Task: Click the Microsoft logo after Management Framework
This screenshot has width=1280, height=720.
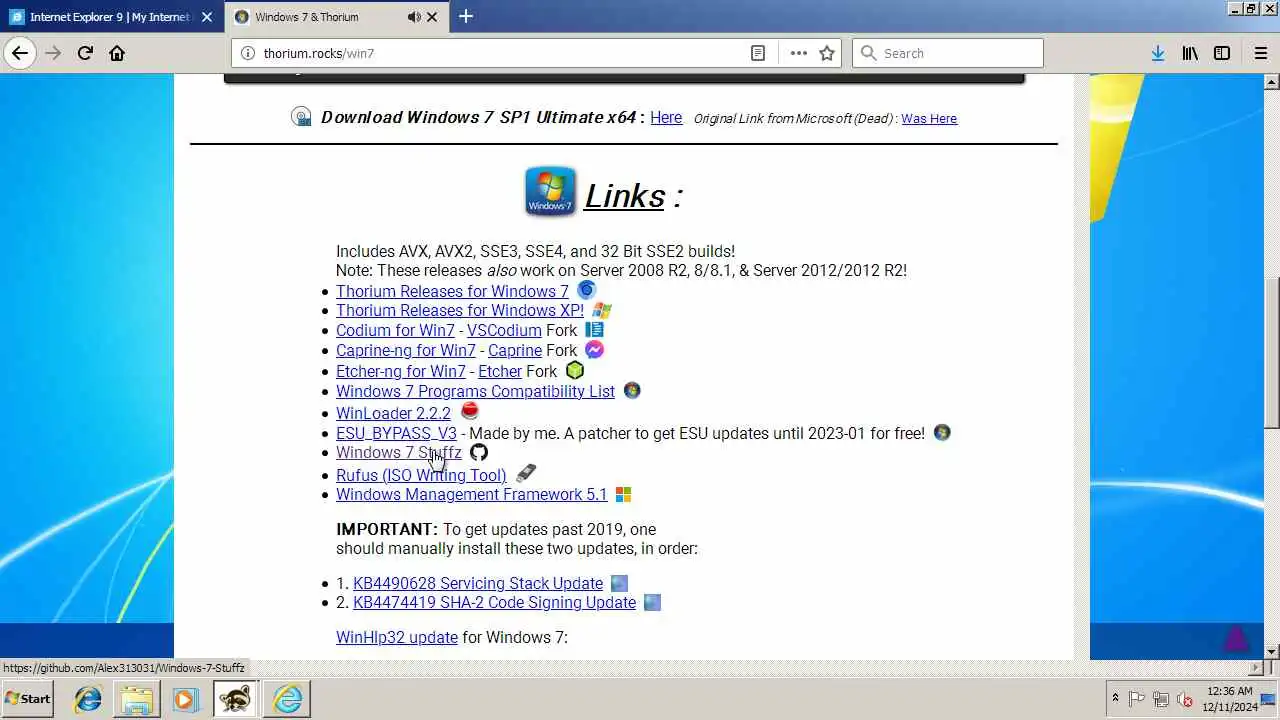Action: 623,494
